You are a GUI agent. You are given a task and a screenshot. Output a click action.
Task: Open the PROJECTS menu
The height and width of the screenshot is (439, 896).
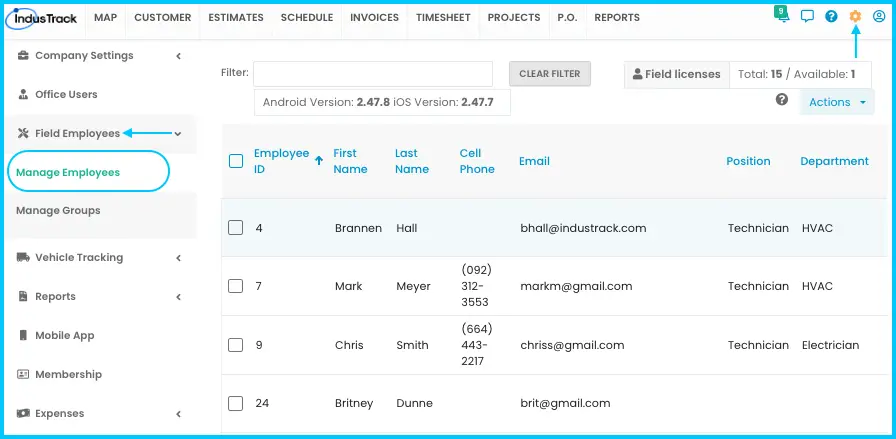point(514,18)
